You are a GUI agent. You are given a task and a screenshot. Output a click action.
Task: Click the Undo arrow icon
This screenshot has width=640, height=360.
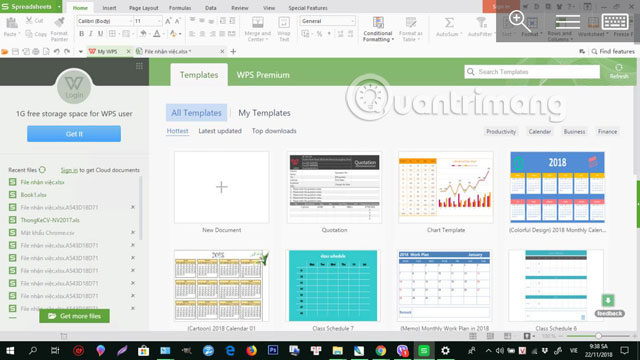[x=56, y=52]
